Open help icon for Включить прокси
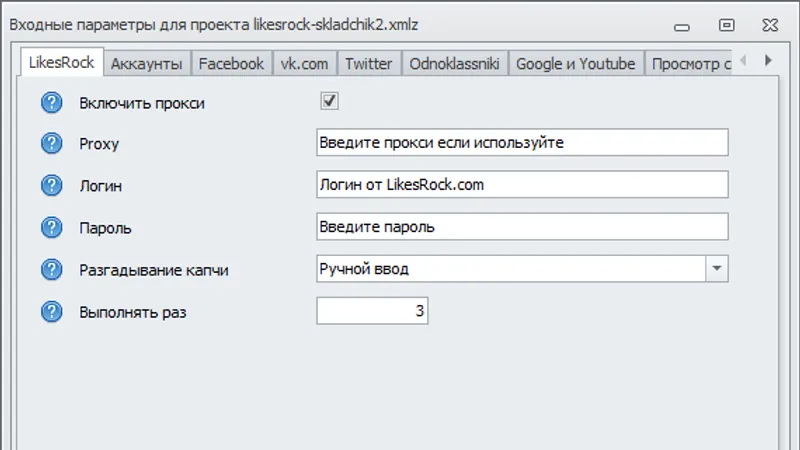Image resolution: width=800 pixels, height=450 pixels. (x=52, y=103)
